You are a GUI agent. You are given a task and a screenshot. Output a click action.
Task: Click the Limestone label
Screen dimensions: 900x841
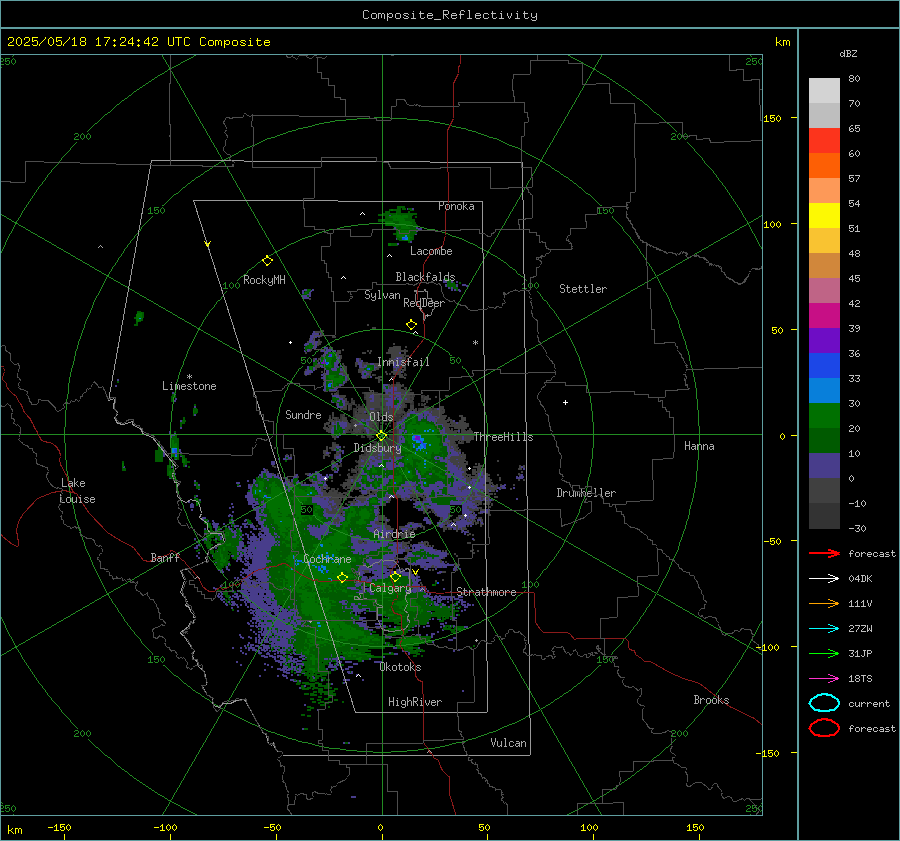(x=189, y=386)
